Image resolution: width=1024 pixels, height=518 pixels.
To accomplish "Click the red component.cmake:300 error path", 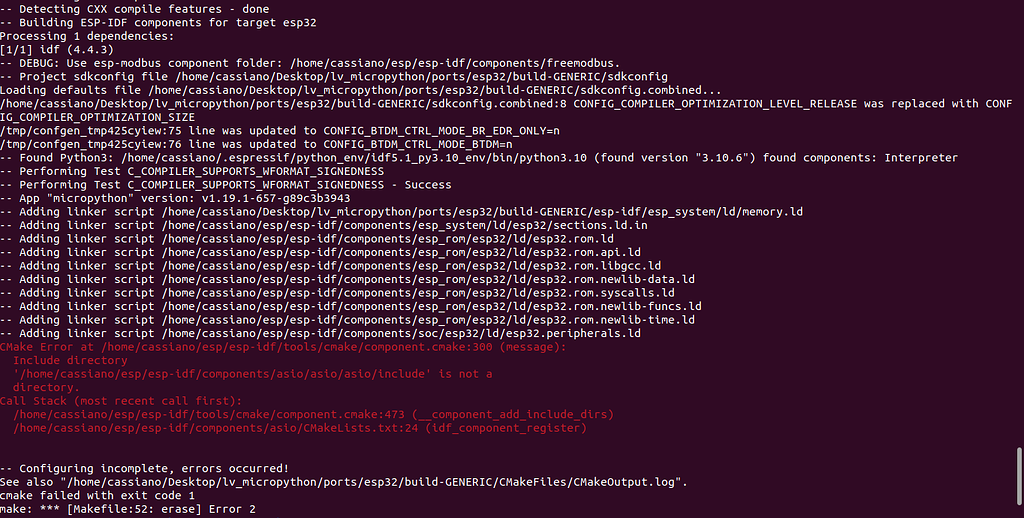I will (x=296, y=347).
